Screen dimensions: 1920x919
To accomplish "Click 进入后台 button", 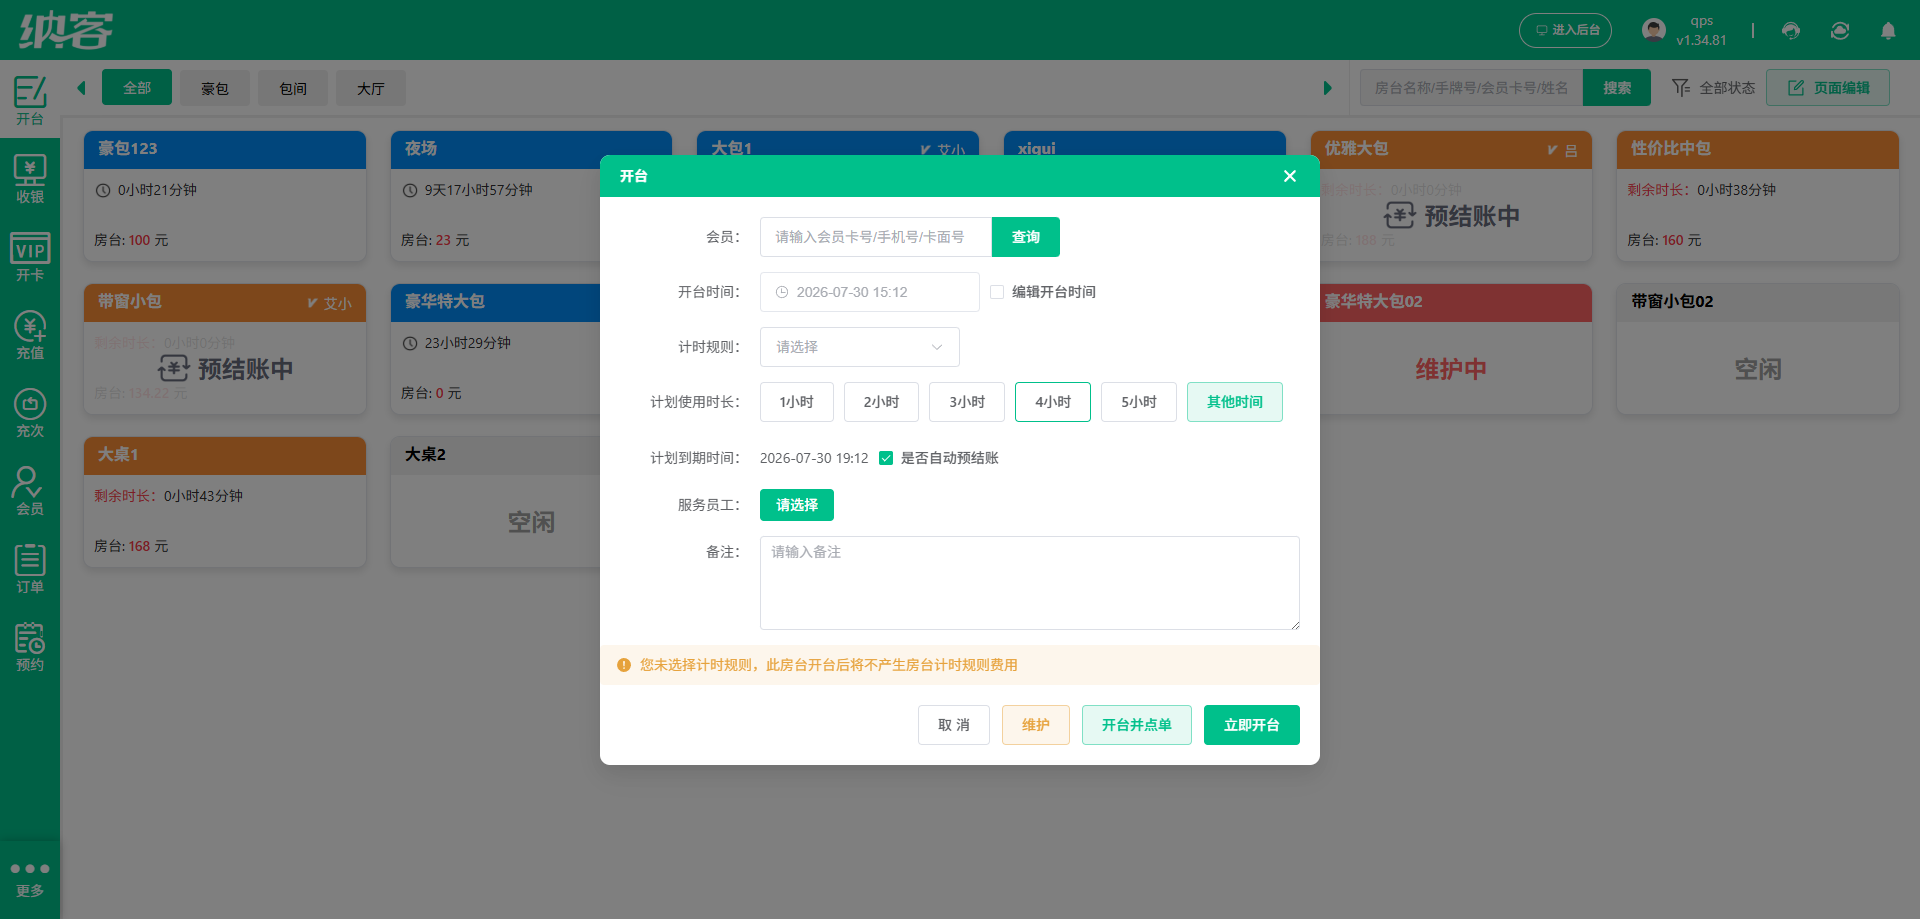I will click(x=1566, y=30).
